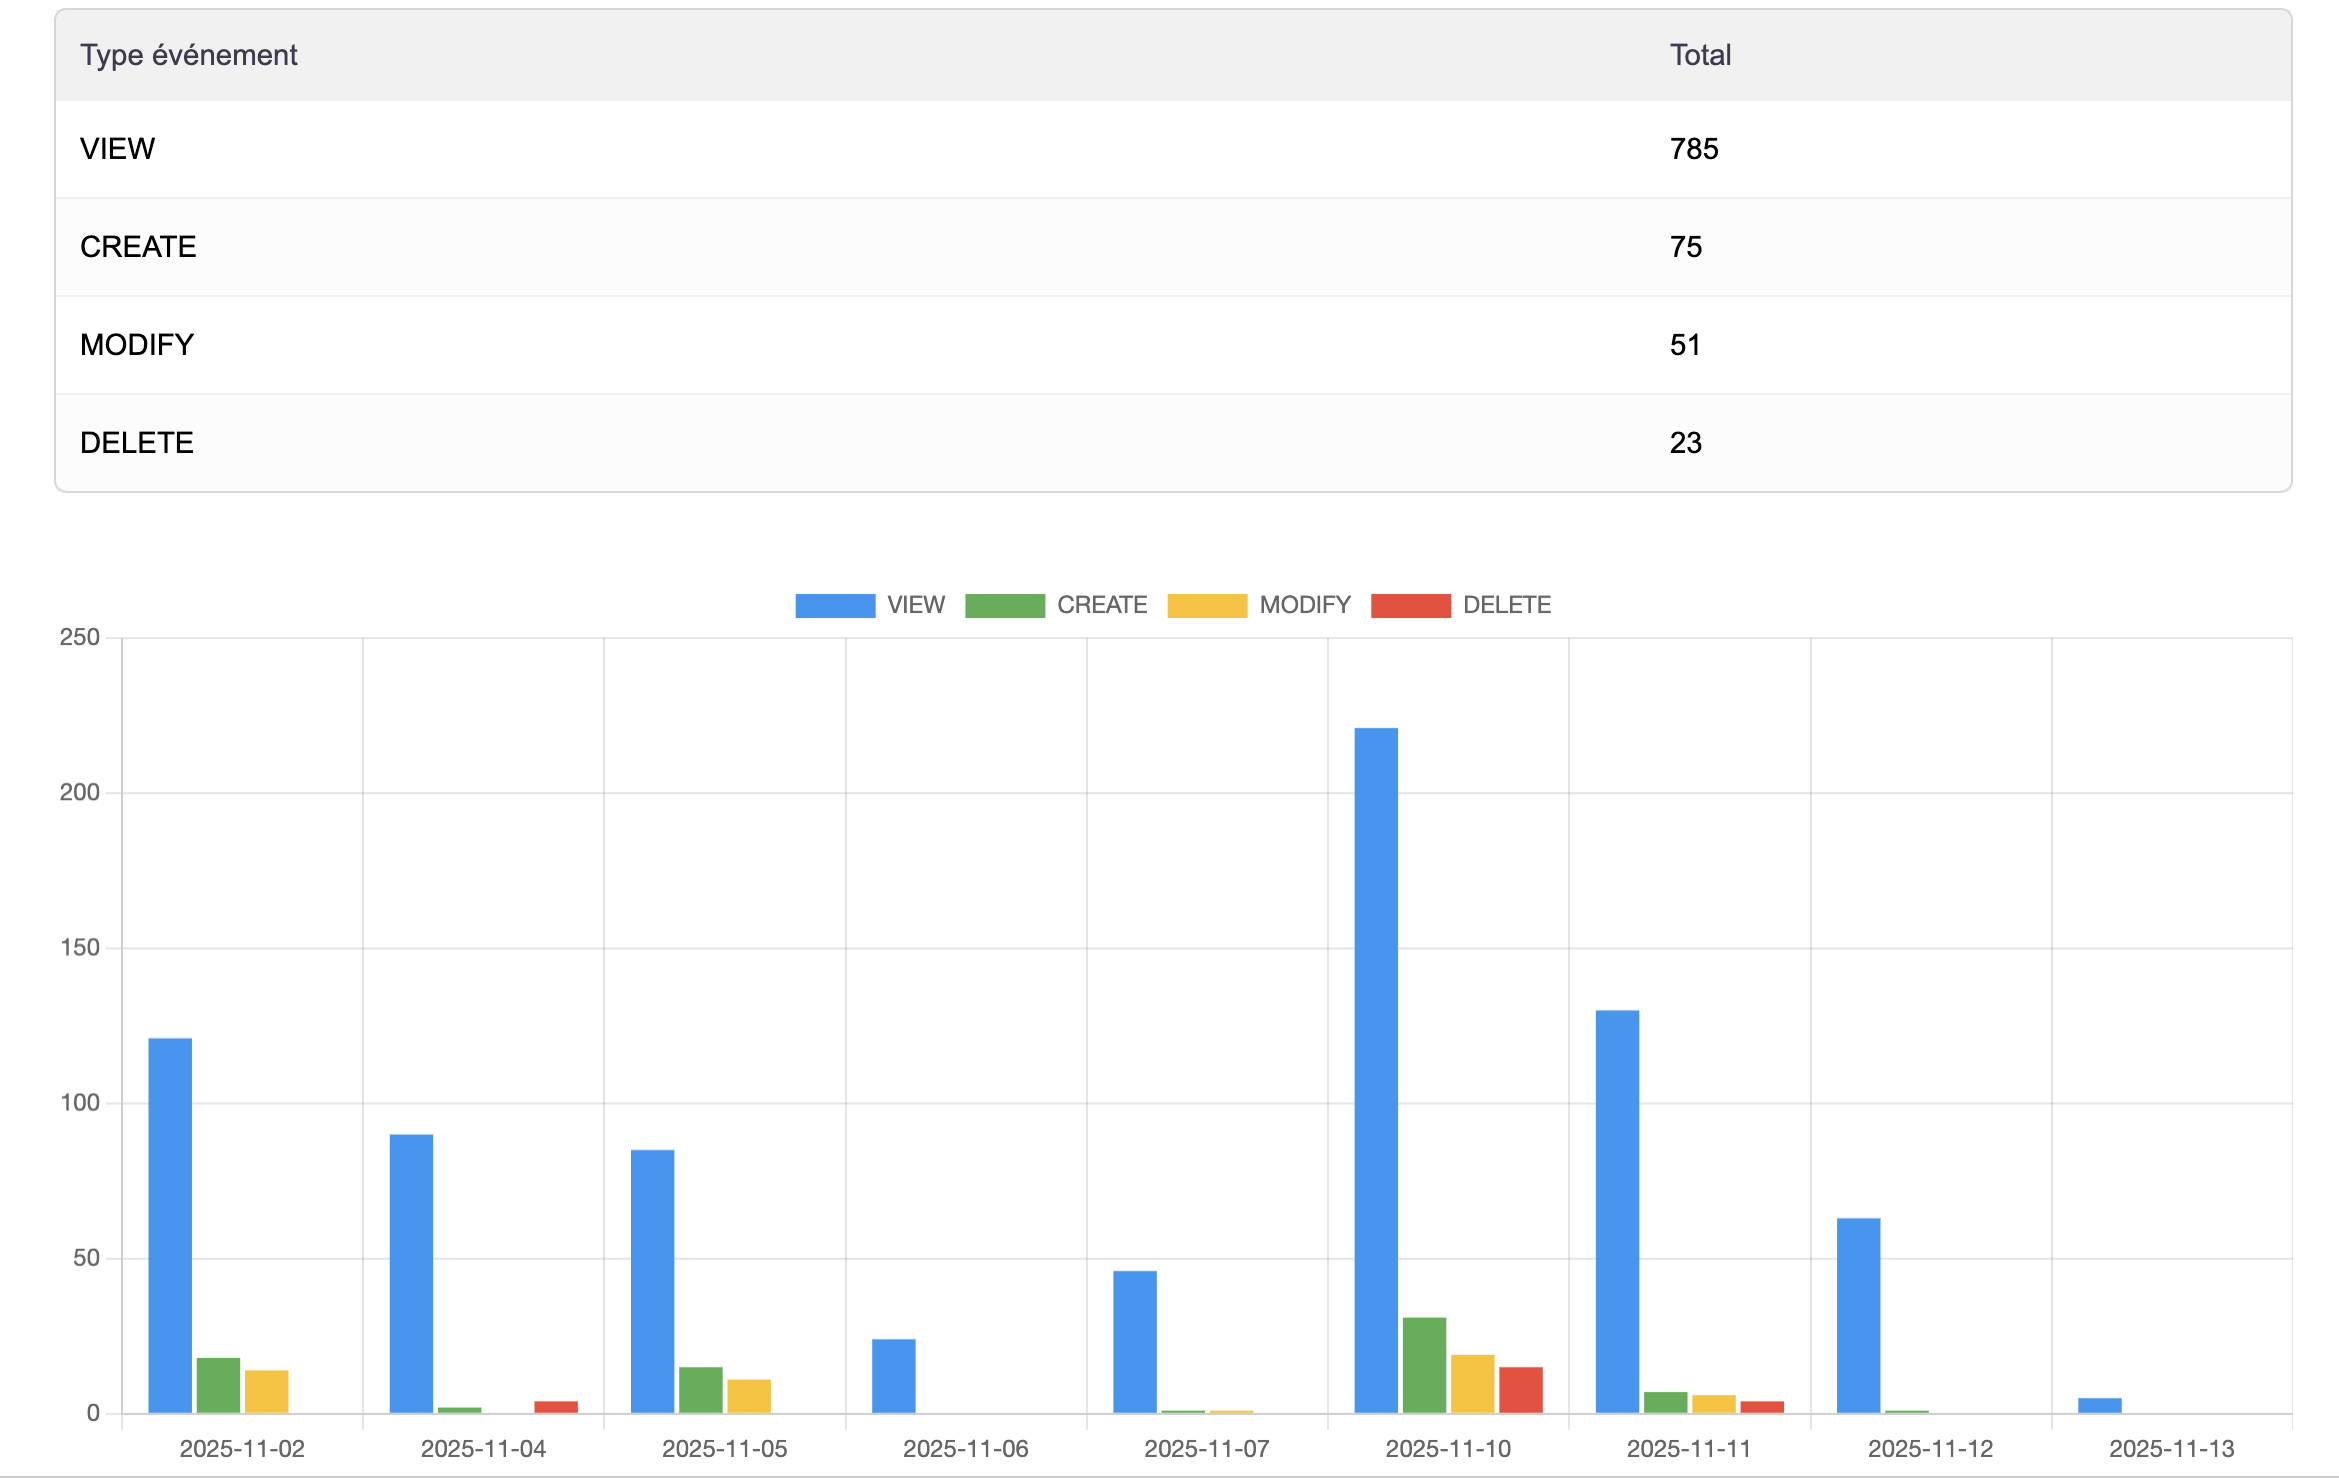
Task: Select the DELETE row showing 23
Action: pos(1172,443)
